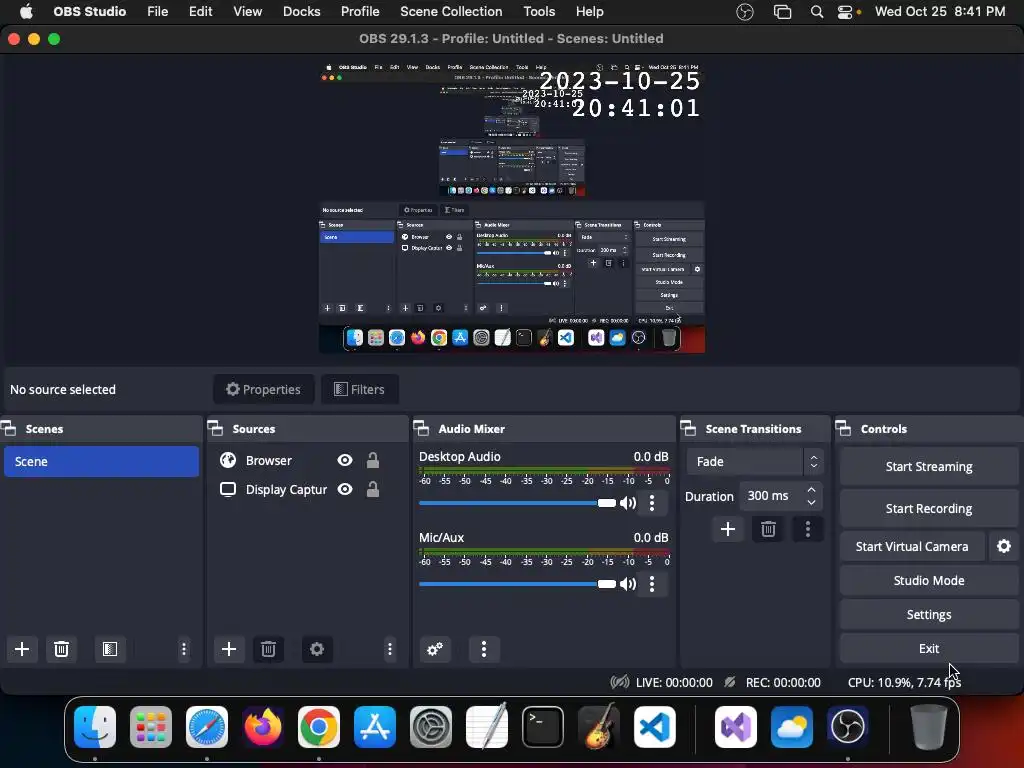This screenshot has width=1024, height=768.
Task: Open the Tools menu
Action: point(539,12)
